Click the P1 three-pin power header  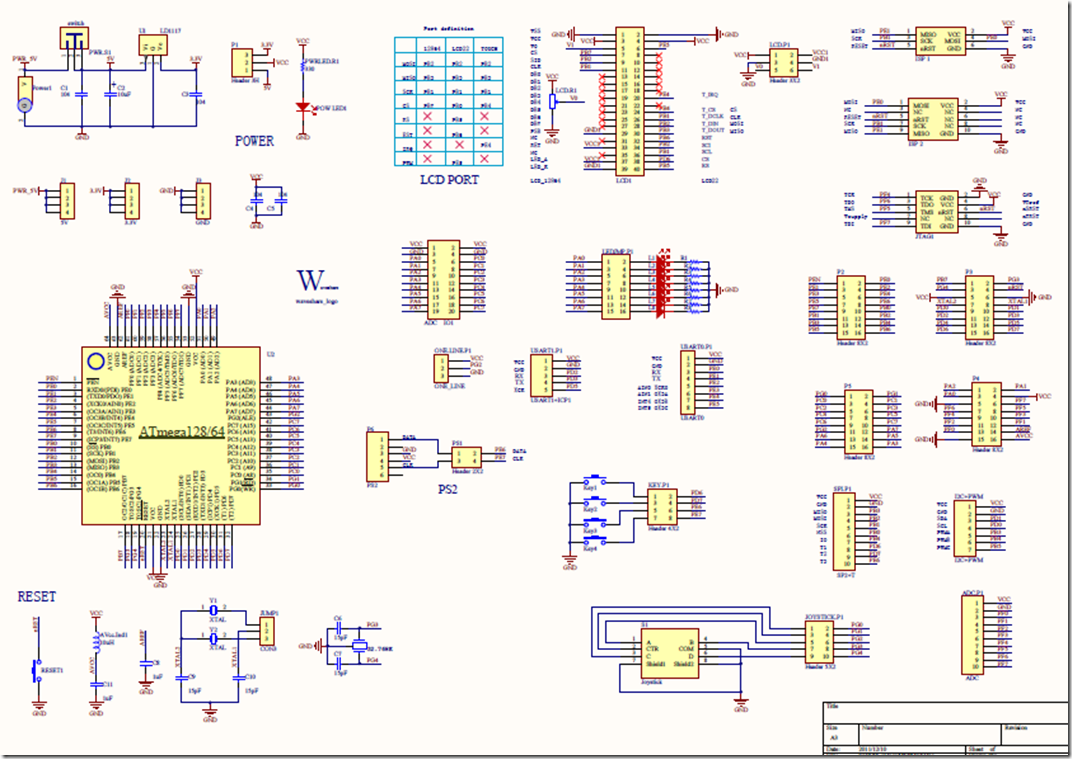(240, 63)
